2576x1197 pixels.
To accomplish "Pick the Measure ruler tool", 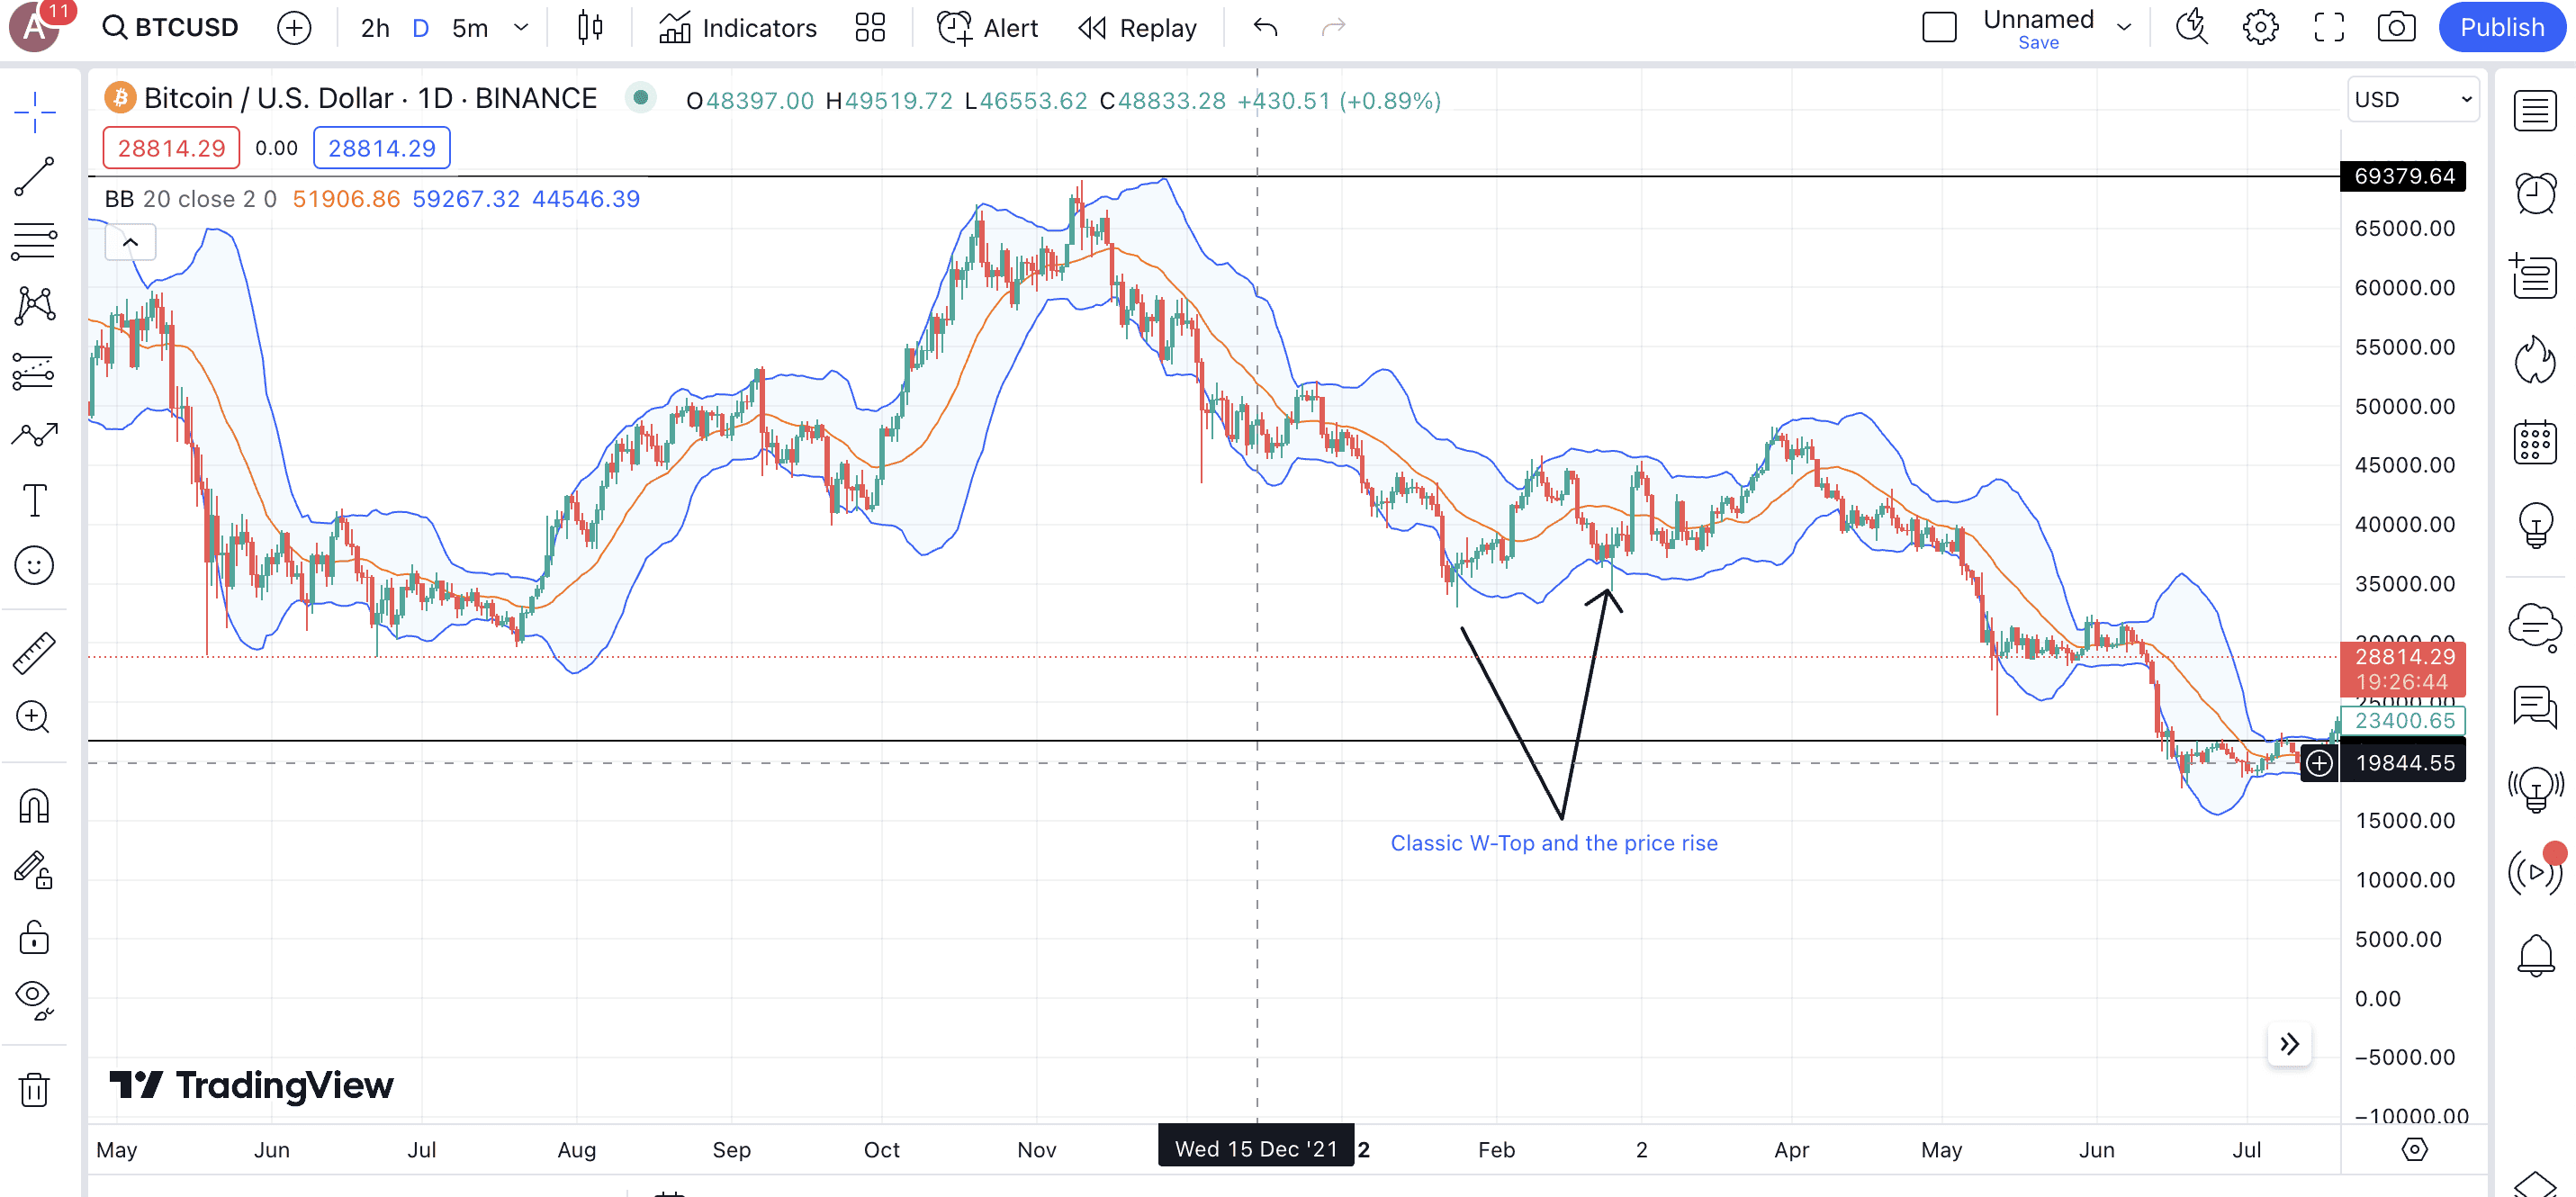I will coord(34,652).
